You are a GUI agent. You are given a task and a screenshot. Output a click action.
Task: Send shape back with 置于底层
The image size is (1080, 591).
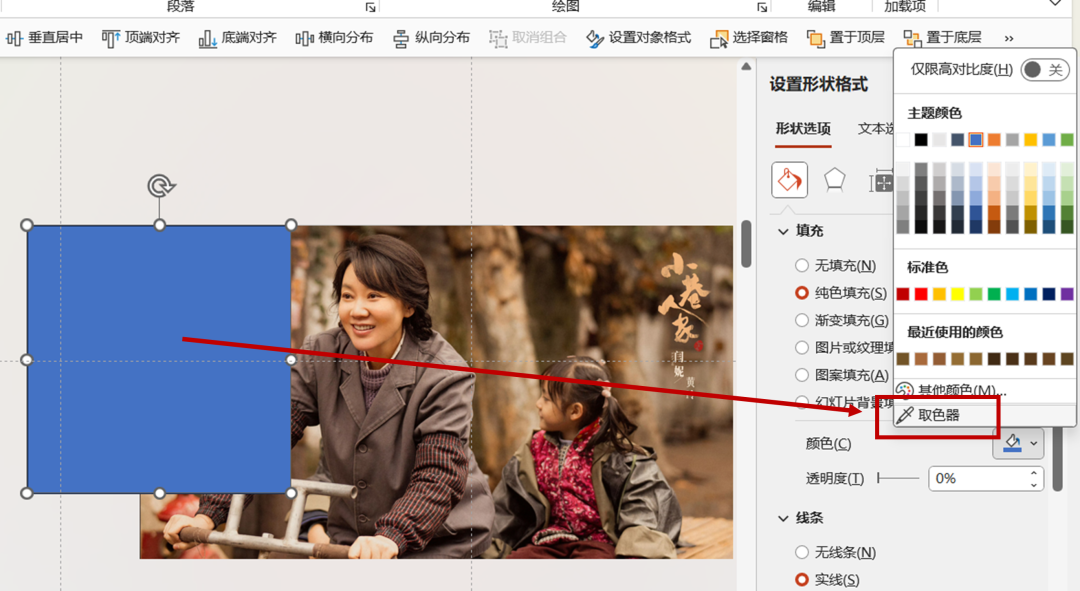coord(942,37)
